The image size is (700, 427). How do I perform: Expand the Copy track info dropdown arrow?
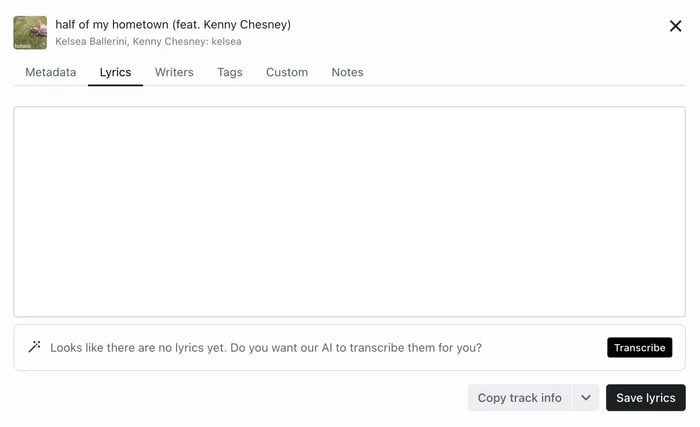pyautogui.click(x=588, y=397)
